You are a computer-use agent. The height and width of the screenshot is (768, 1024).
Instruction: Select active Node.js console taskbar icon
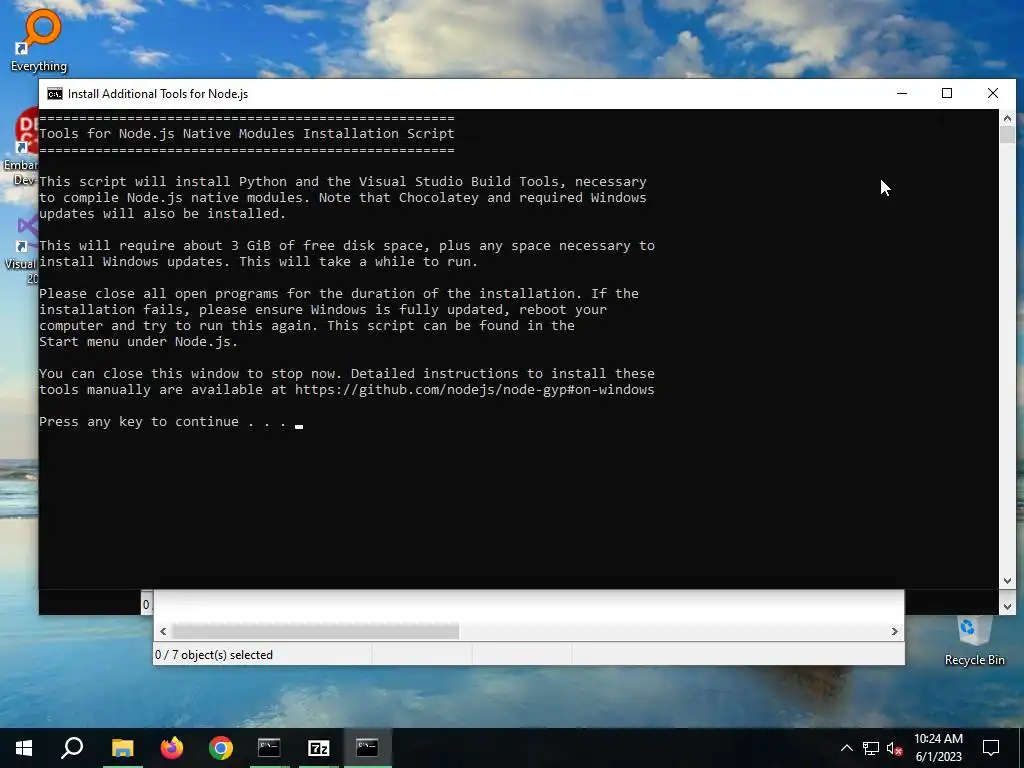click(x=367, y=748)
